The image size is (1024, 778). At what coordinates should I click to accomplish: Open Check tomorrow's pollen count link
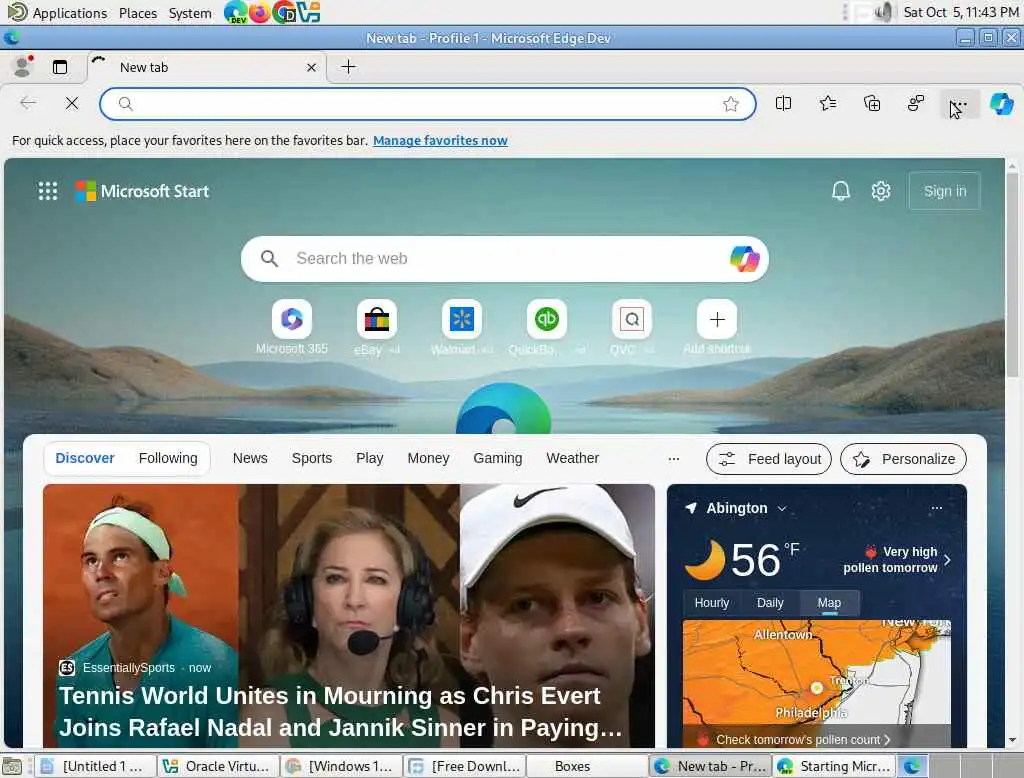(803, 739)
